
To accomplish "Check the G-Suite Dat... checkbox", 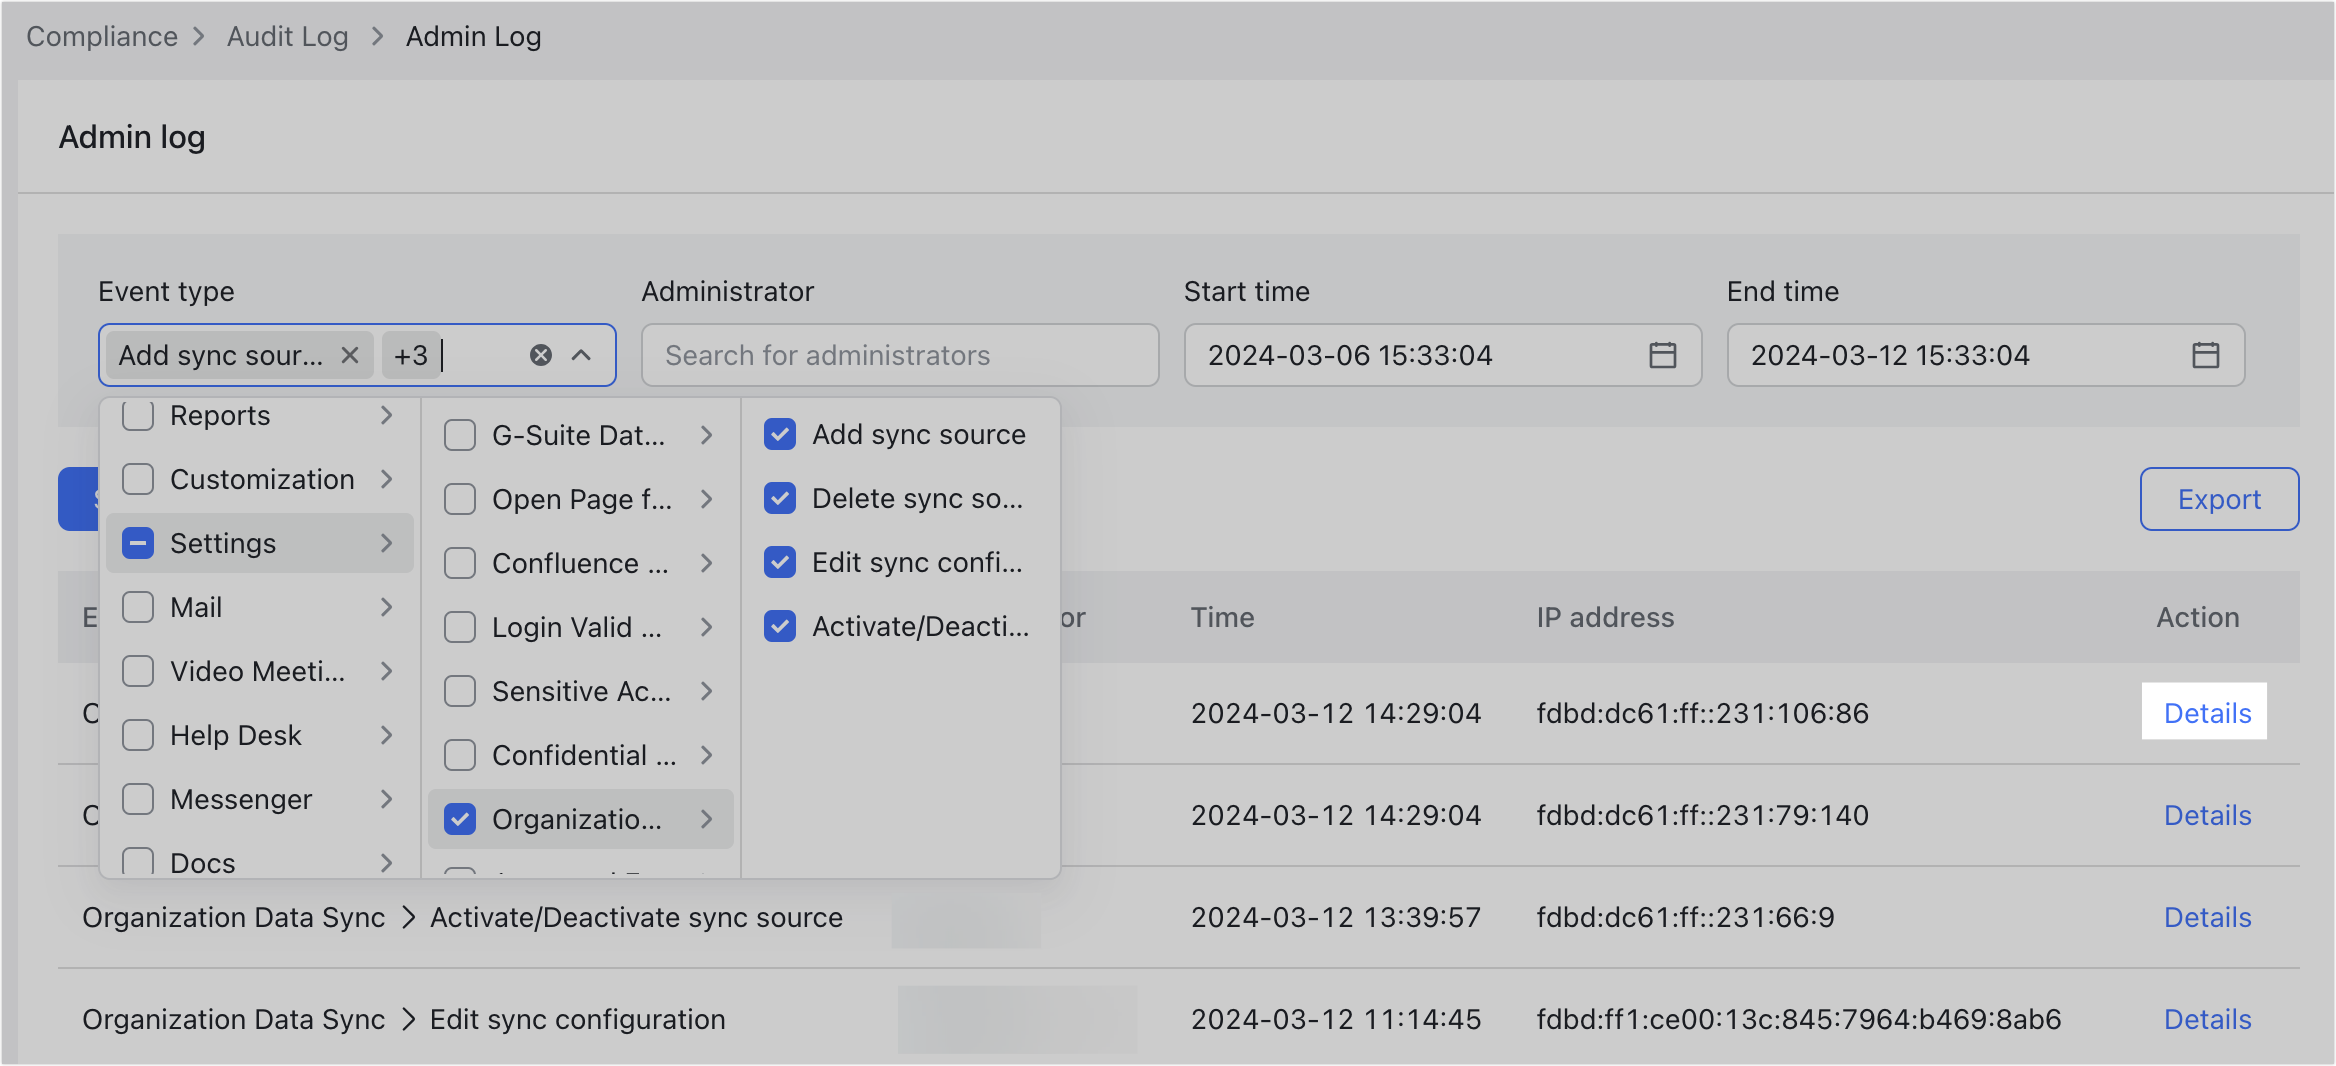I will click(x=460, y=435).
